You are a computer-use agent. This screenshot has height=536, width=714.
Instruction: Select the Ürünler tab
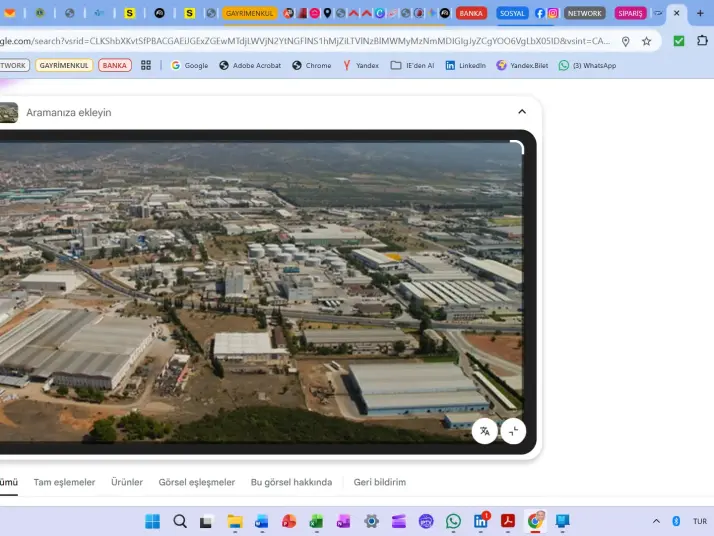point(127,482)
